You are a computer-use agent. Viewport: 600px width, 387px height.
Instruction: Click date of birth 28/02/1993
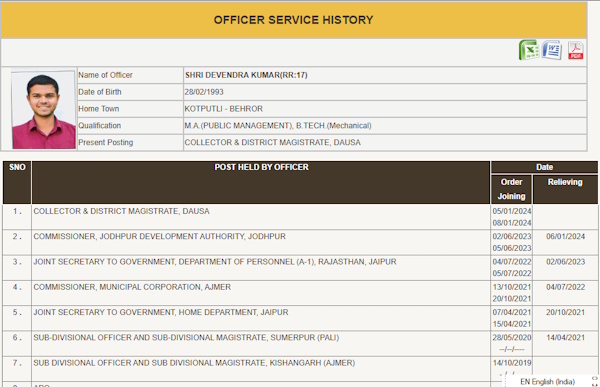(204, 92)
